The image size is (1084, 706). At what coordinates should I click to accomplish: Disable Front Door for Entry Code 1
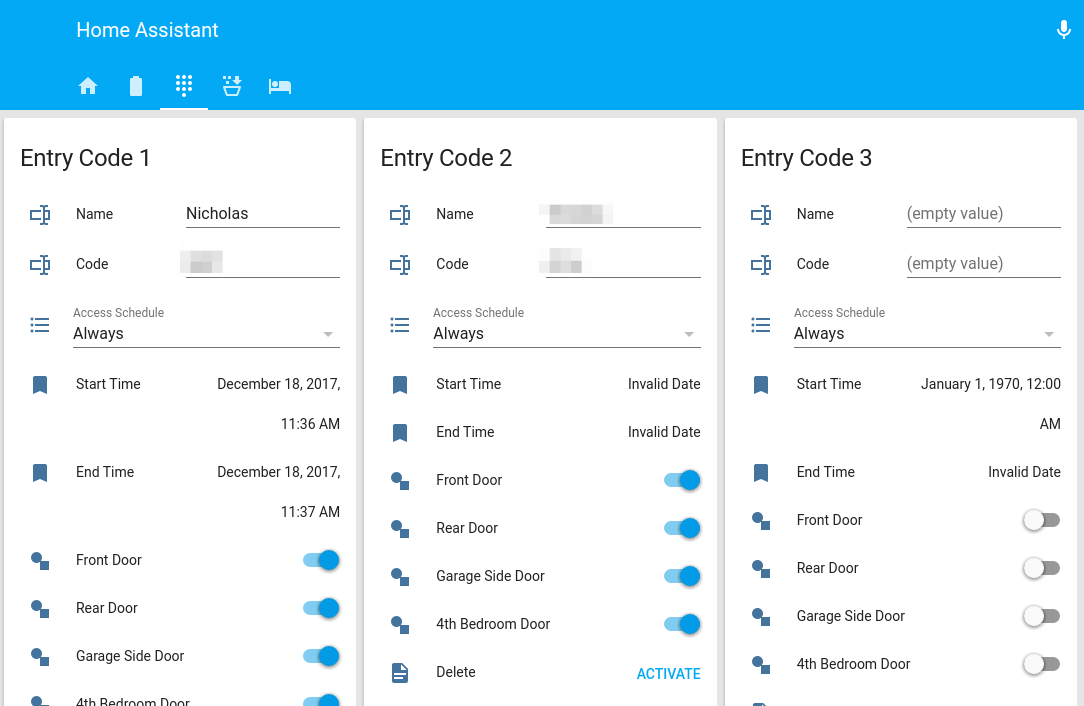321,560
